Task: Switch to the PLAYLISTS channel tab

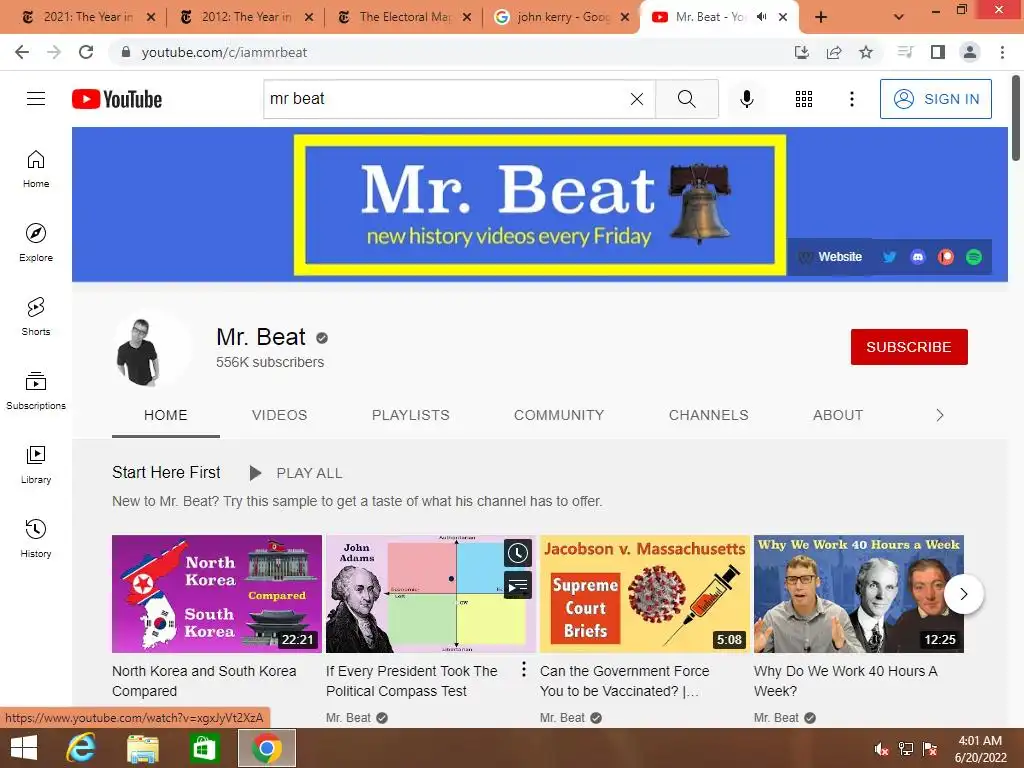Action: pyautogui.click(x=411, y=415)
